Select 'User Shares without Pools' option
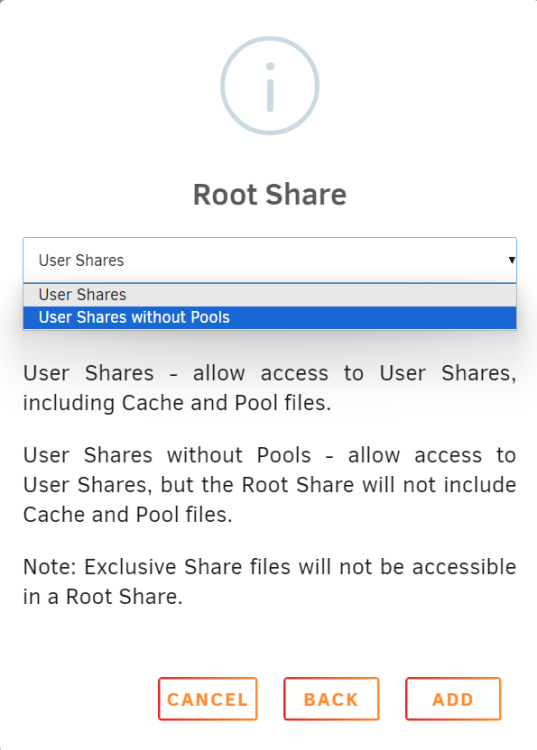This screenshot has height=750, width=537. pyautogui.click(x=270, y=318)
